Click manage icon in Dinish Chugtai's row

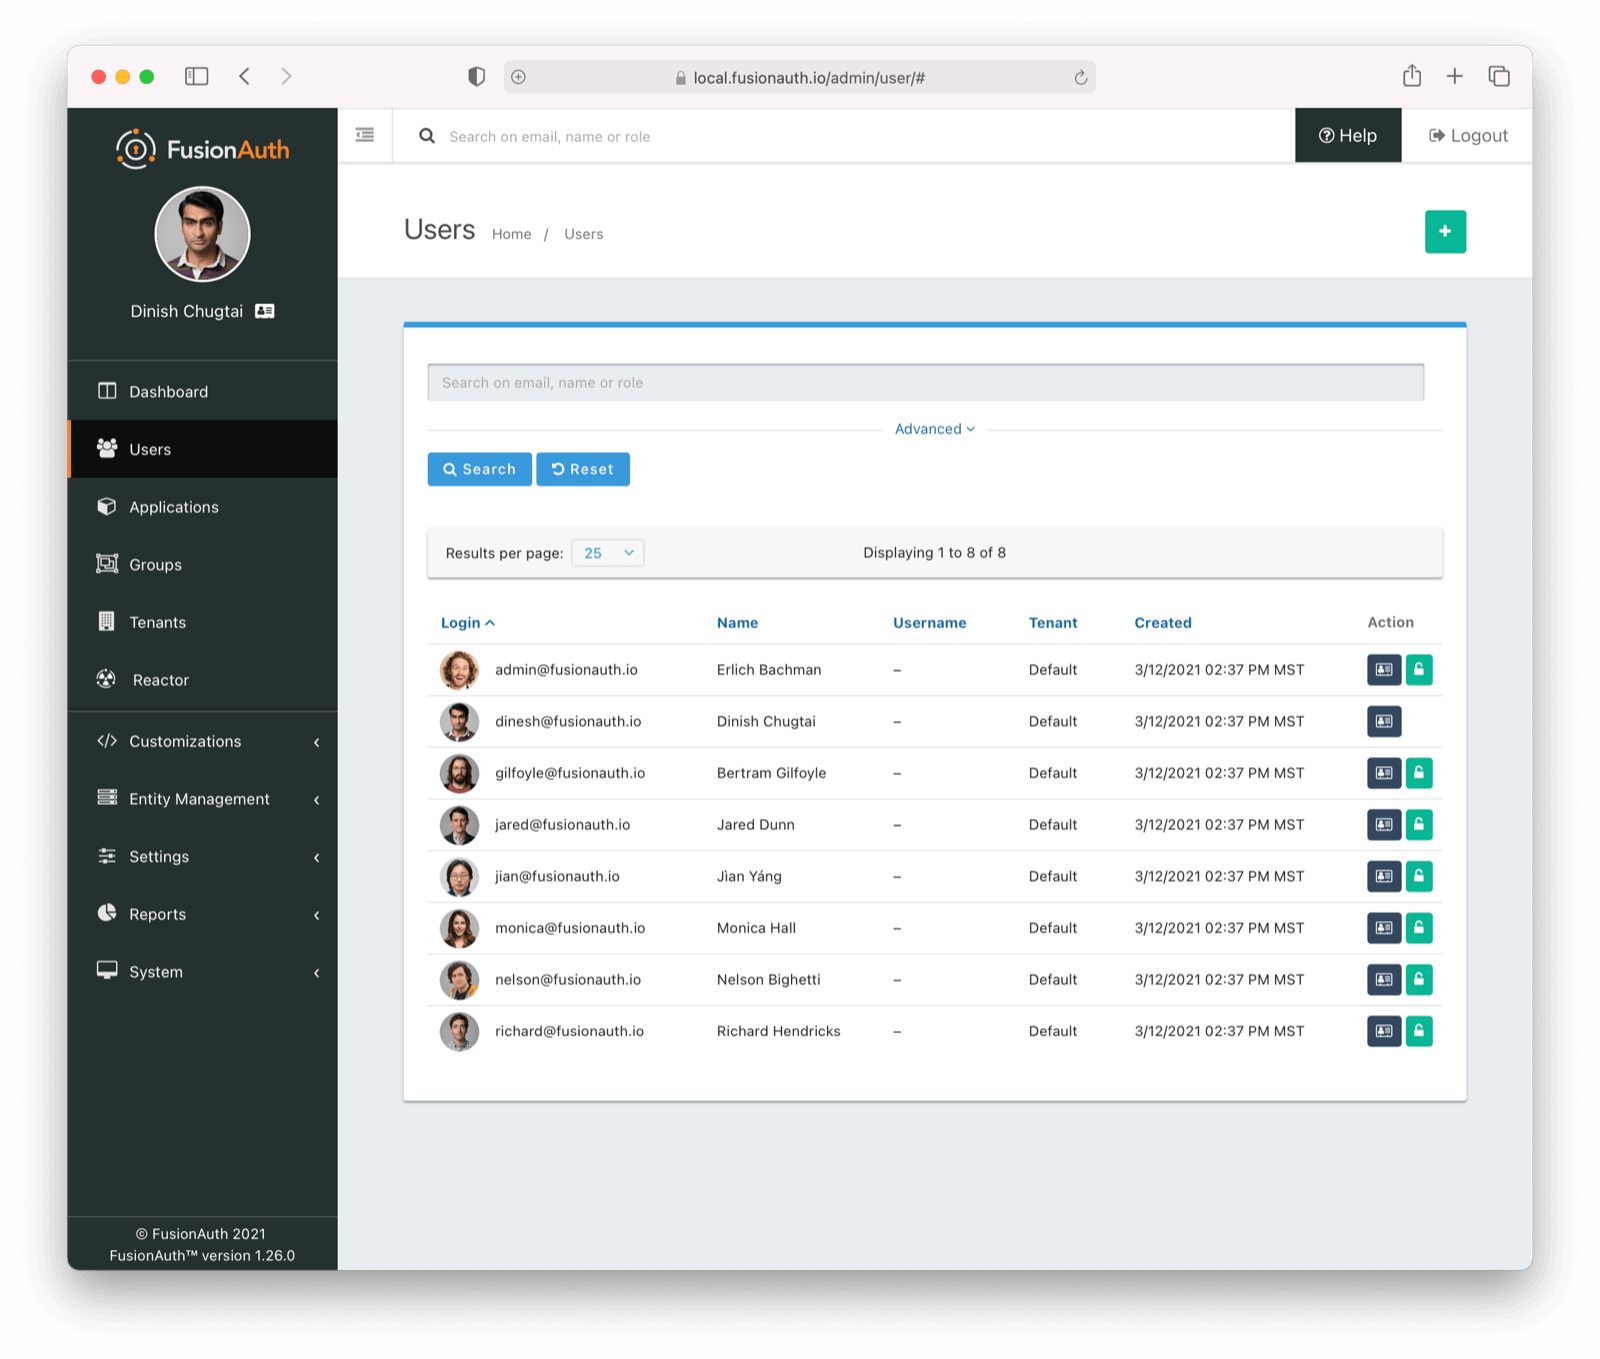(x=1383, y=721)
